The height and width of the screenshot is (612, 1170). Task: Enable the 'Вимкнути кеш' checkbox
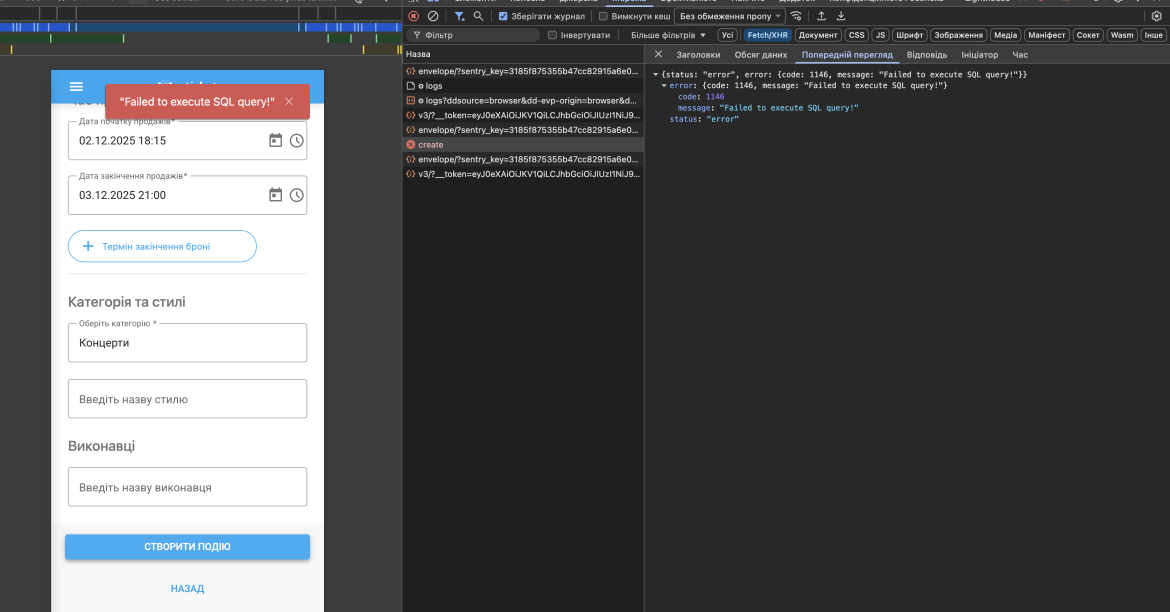(603, 16)
